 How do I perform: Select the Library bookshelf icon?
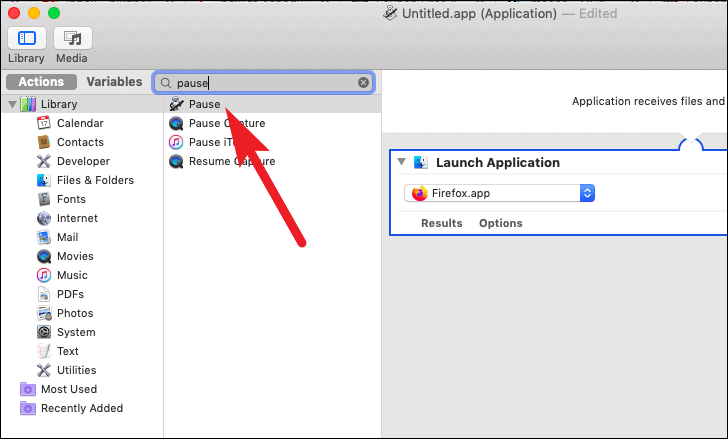28,104
